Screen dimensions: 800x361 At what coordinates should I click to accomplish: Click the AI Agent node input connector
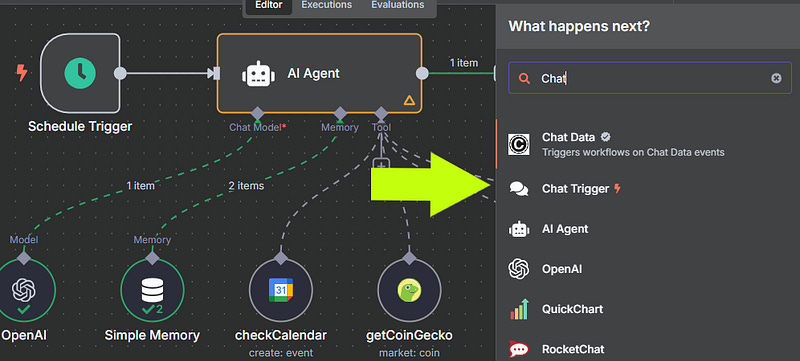point(216,73)
